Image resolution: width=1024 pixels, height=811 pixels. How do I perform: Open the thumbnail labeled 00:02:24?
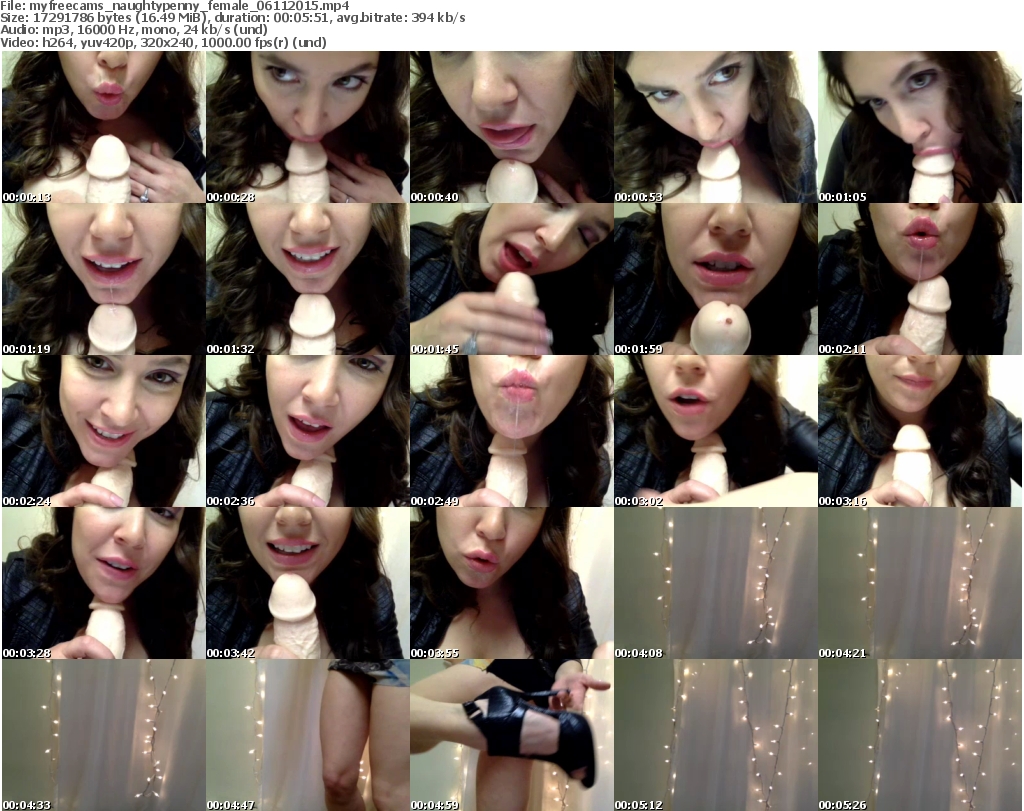103,431
